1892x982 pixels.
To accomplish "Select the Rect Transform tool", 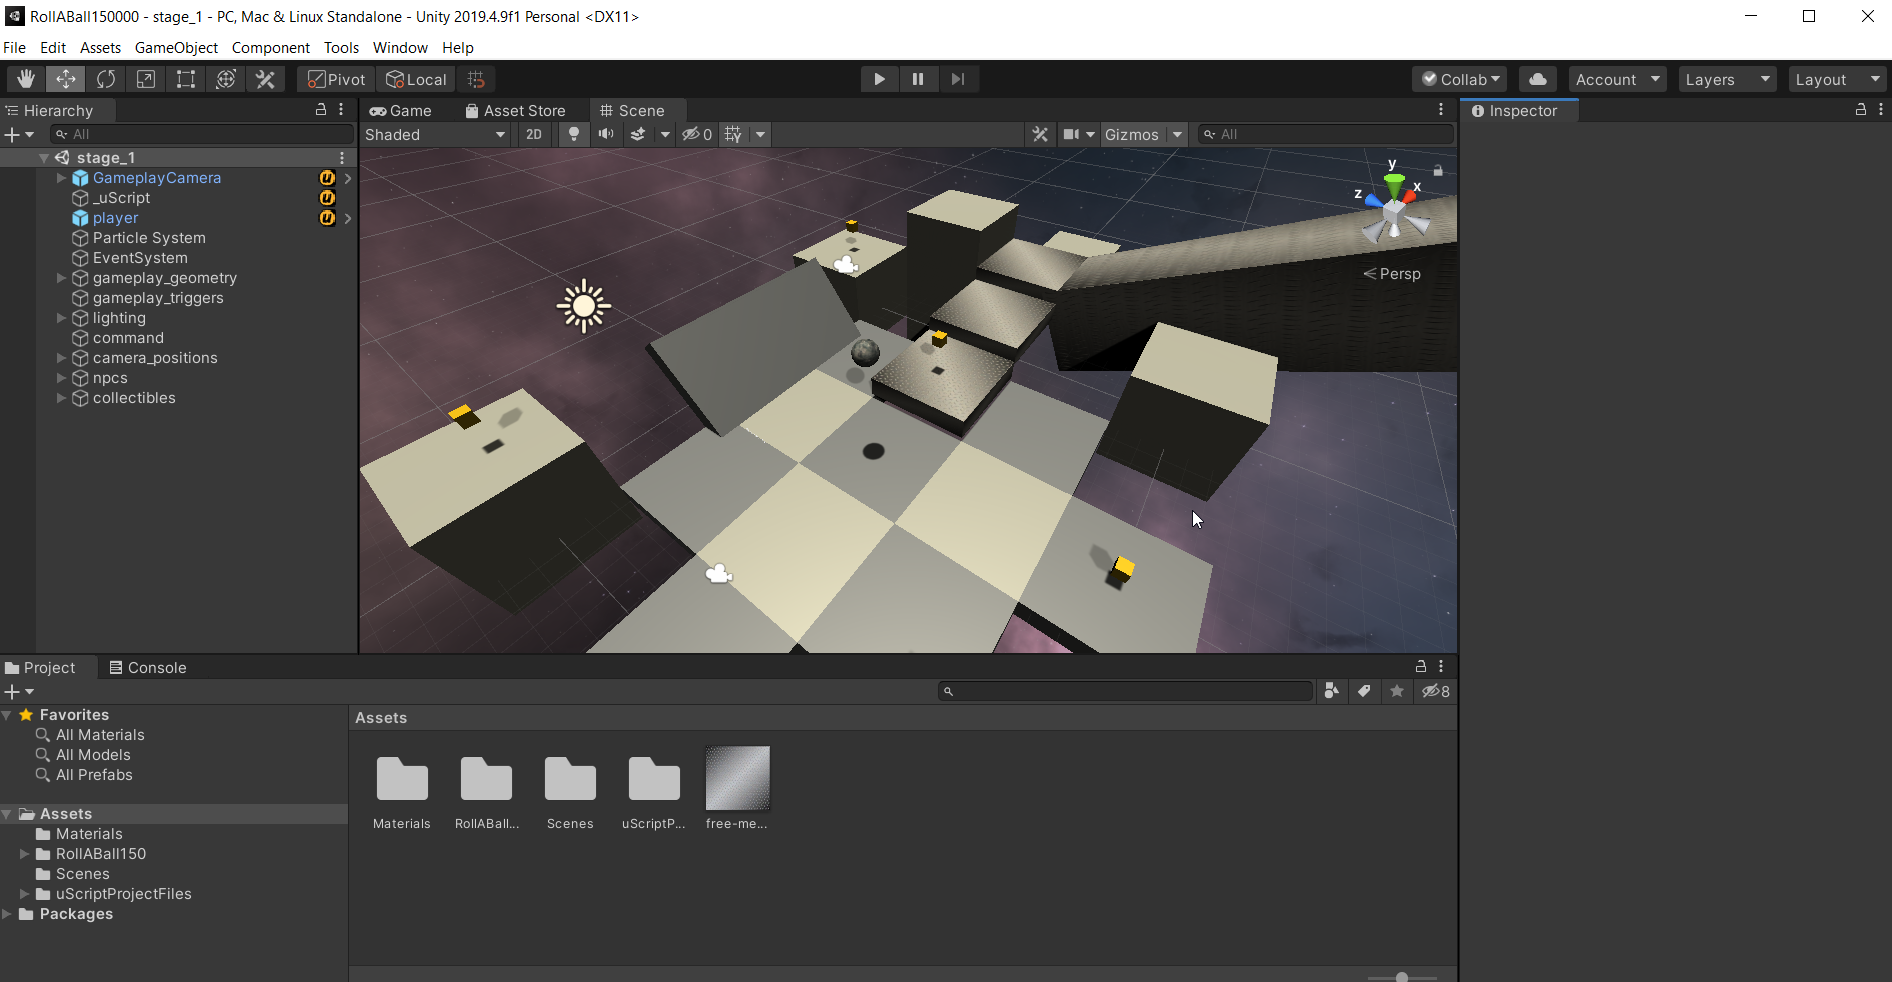I will pyautogui.click(x=186, y=79).
